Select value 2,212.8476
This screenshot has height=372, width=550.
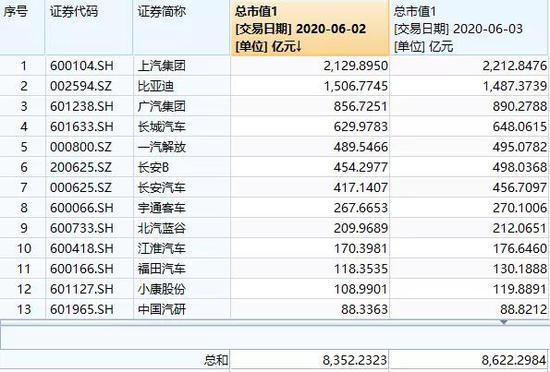[x=514, y=66]
